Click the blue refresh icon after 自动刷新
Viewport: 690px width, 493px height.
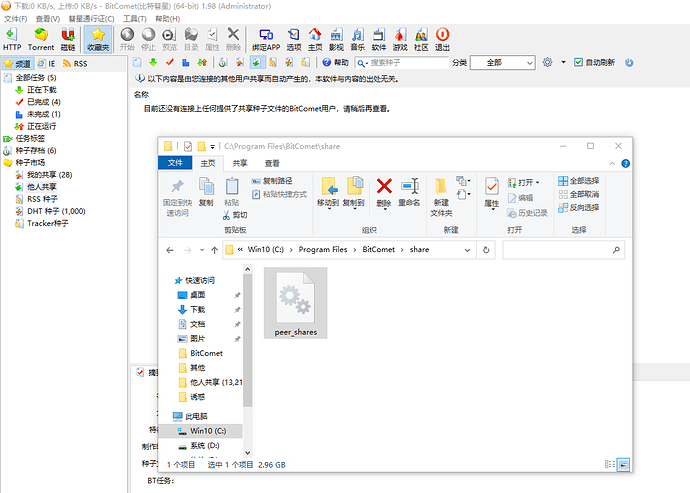[629, 63]
